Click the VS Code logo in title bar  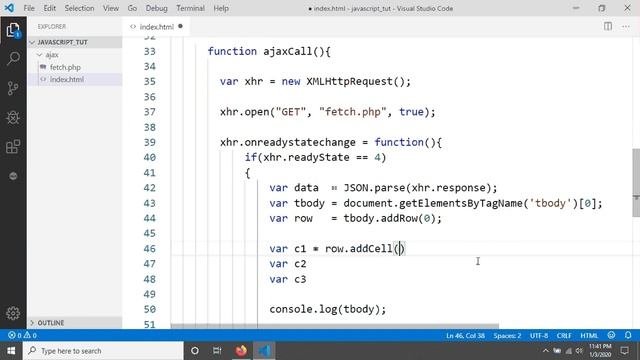pyautogui.click(x=9, y=8)
